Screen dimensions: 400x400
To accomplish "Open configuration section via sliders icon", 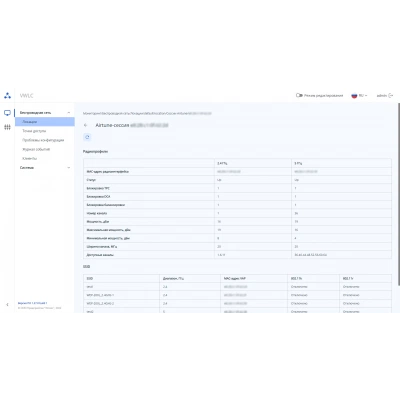I will (x=7, y=127).
